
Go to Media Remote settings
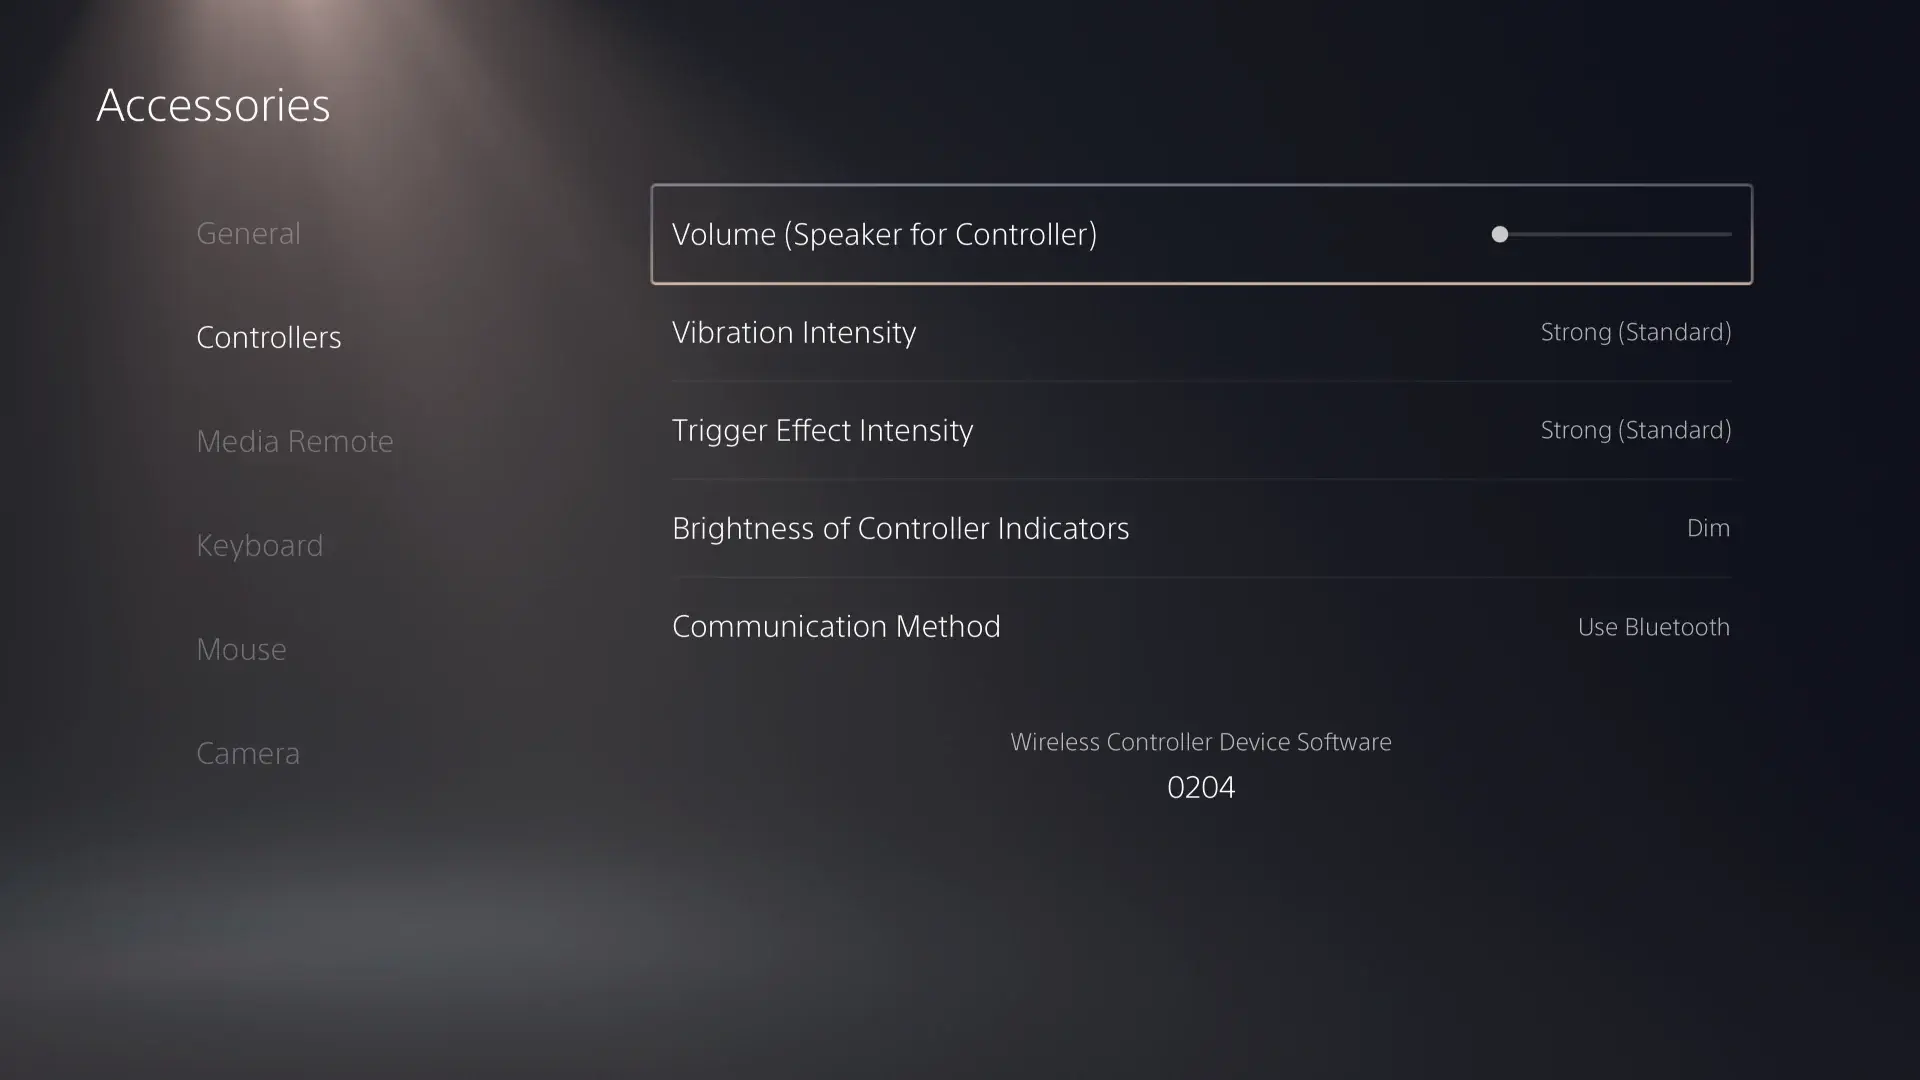294,441
